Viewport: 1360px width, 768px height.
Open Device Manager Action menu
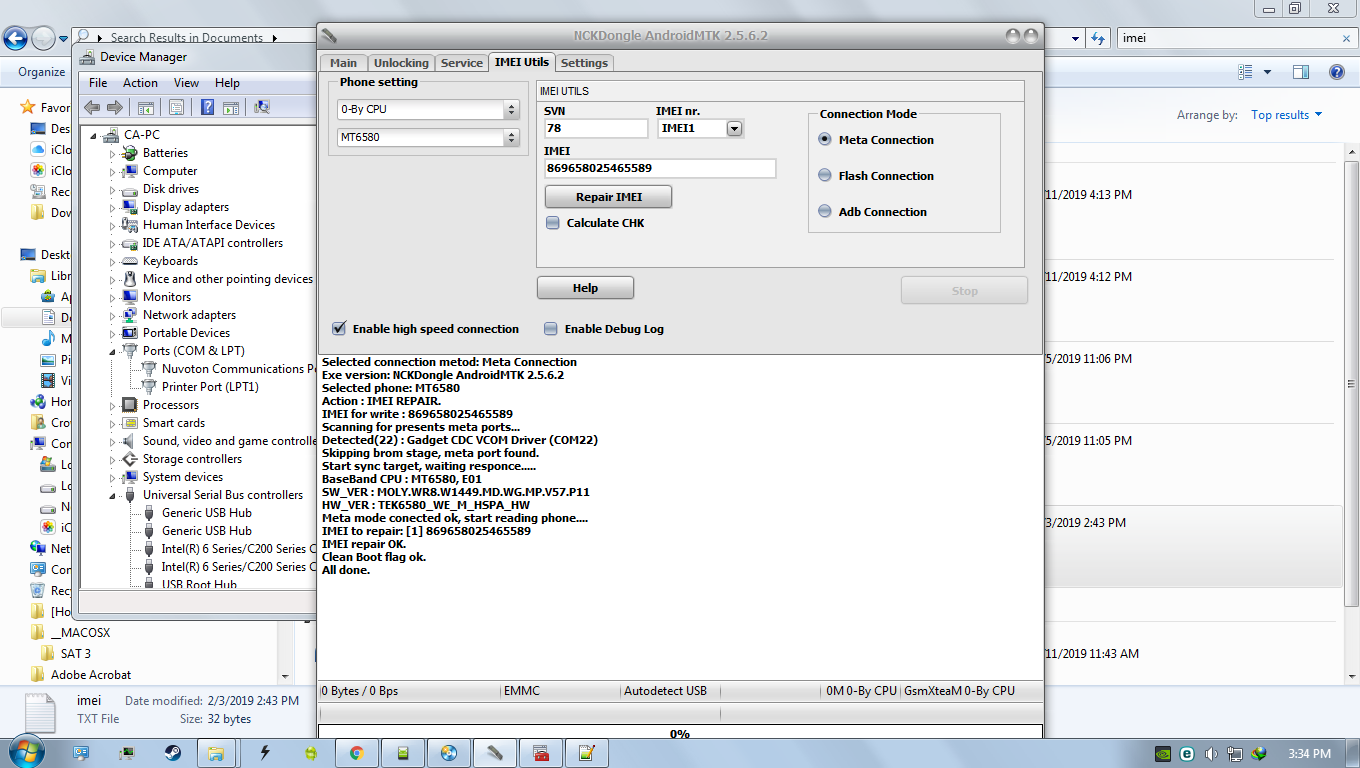click(x=140, y=83)
